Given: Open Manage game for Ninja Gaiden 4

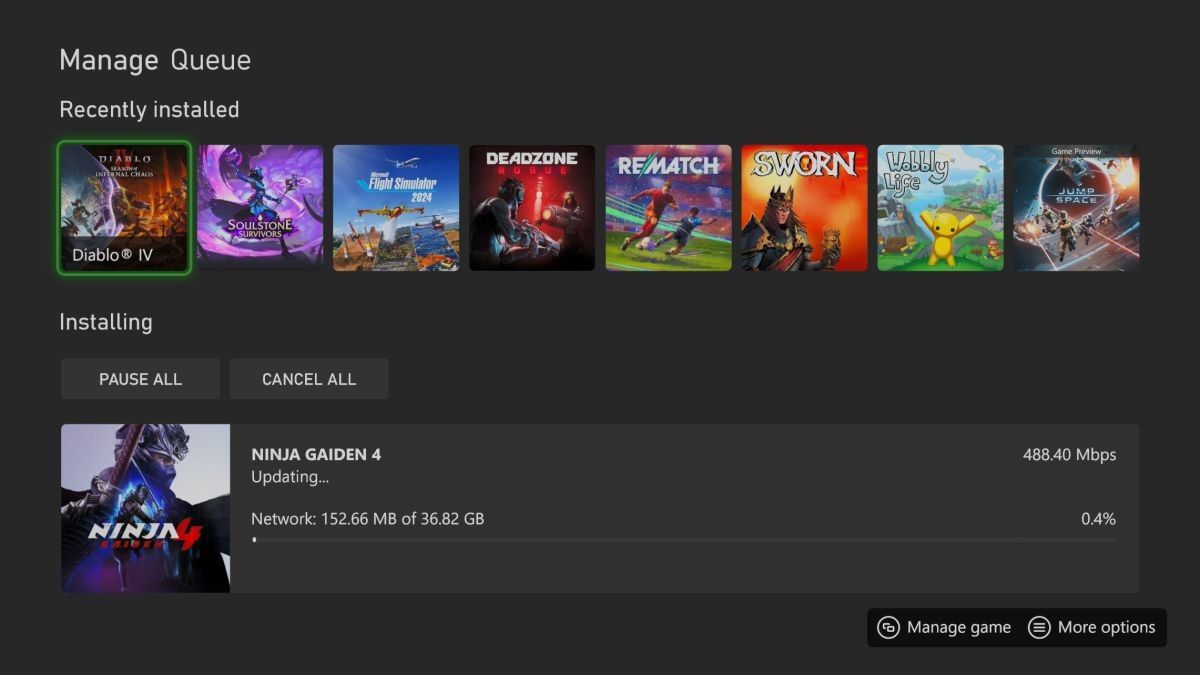Looking at the screenshot, I should click(x=943, y=627).
